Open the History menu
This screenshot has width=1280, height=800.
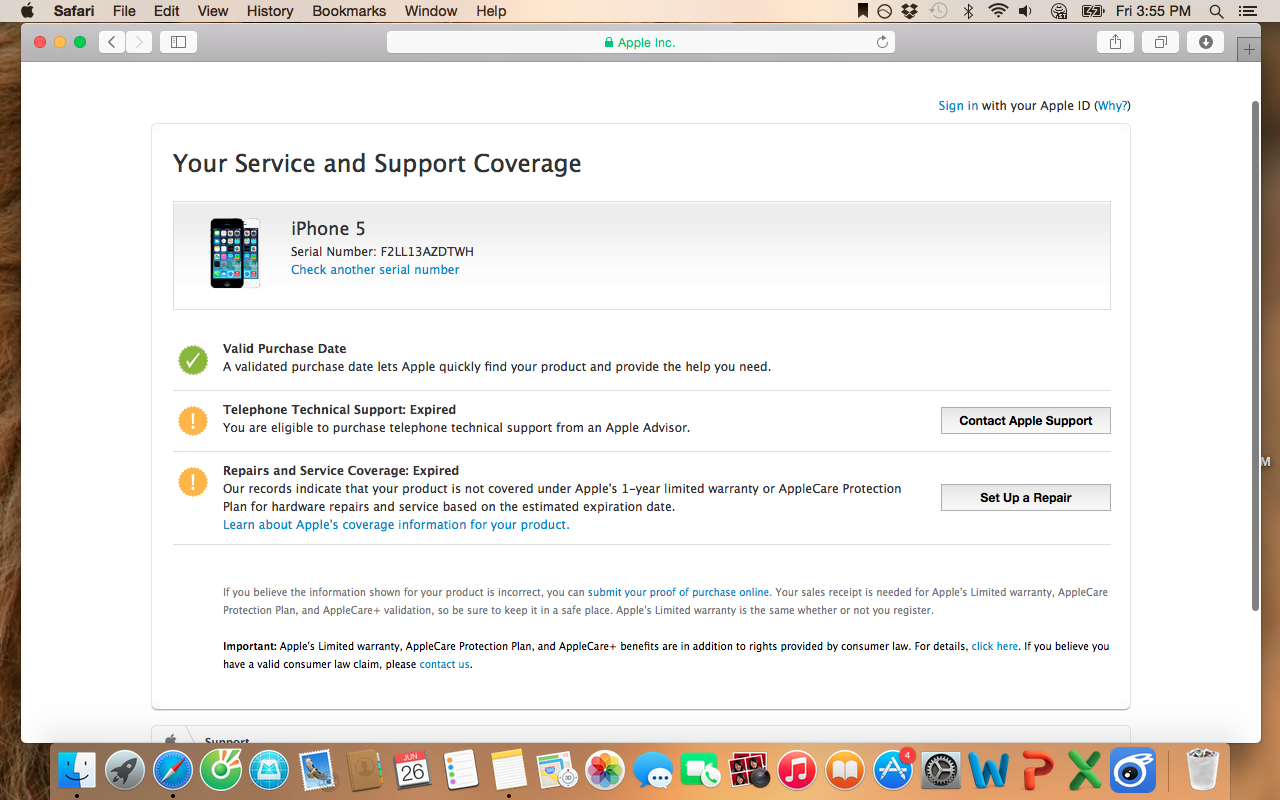tap(270, 11)
